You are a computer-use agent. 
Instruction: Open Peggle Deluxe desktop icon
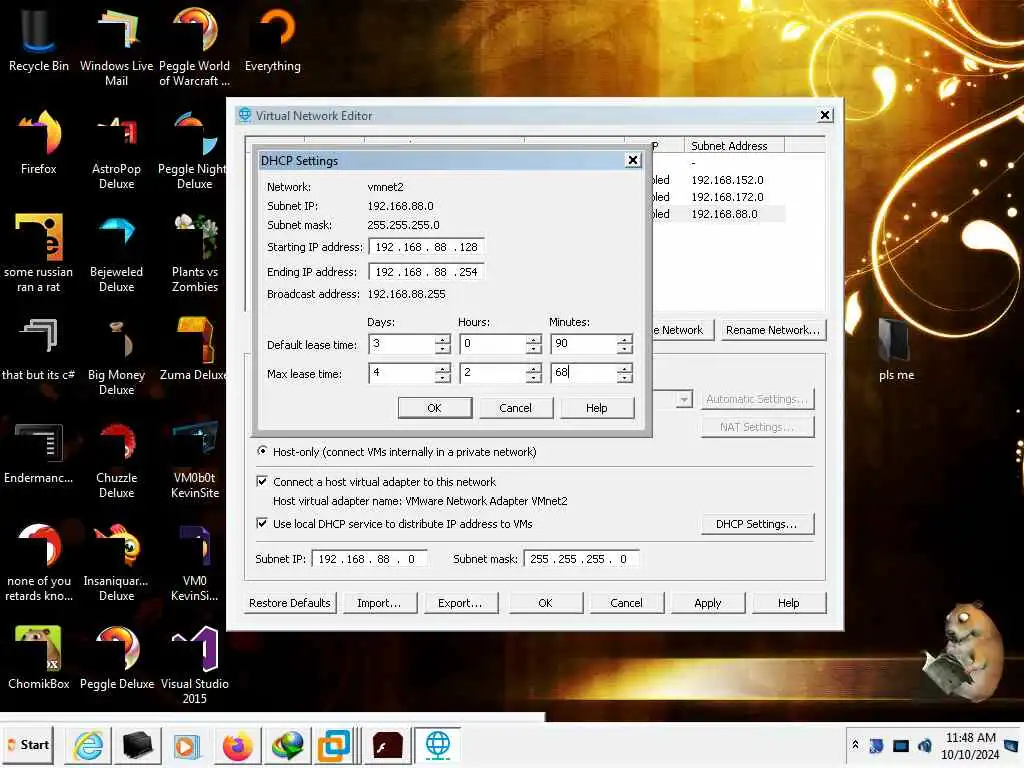pyautogui.click(x=116, y=658)
